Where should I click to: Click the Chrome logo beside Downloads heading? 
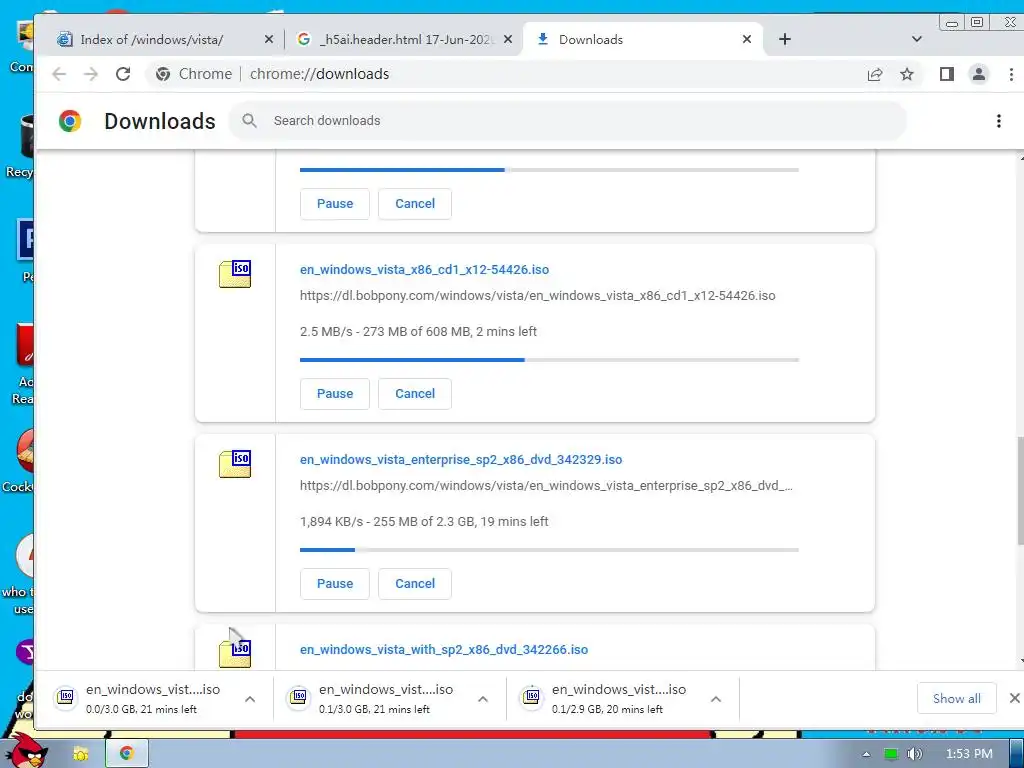pyautogui.click(x=70, y=121)
